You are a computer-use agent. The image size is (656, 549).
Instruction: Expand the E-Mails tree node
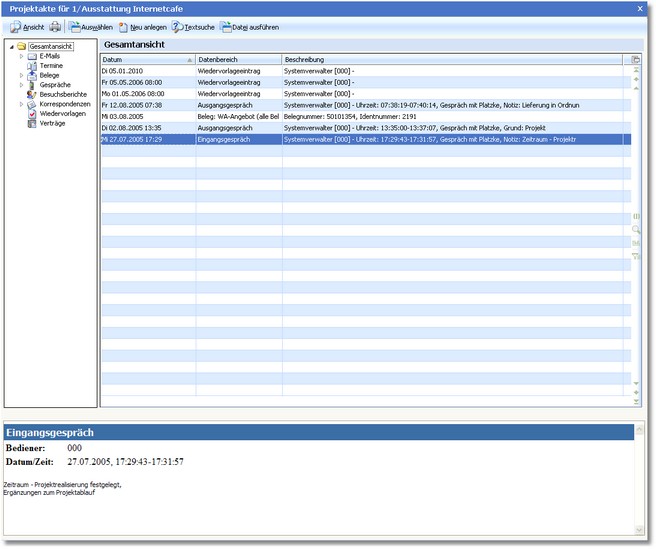(21, 56)
